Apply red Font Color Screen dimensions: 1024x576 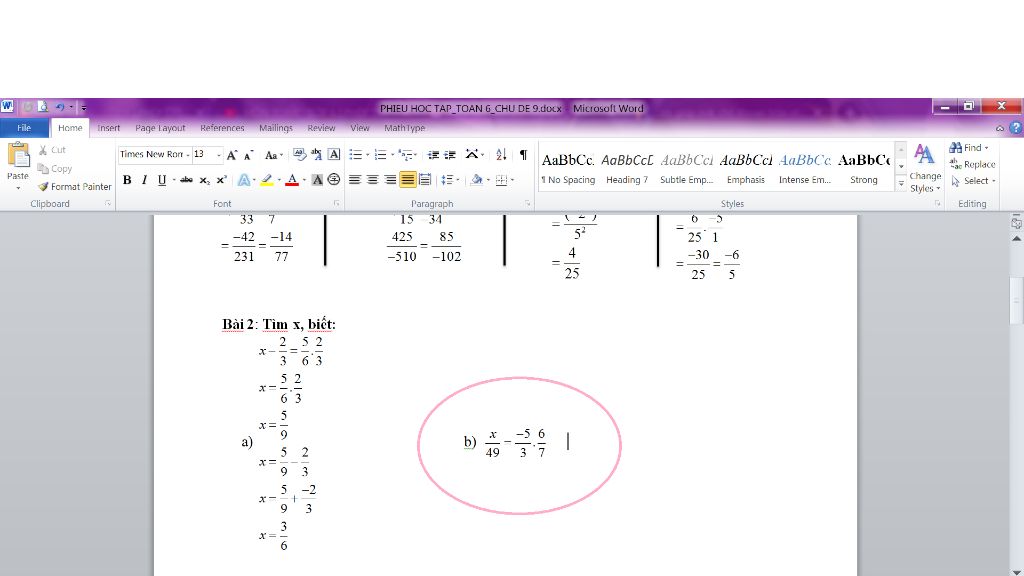[292, 180]
